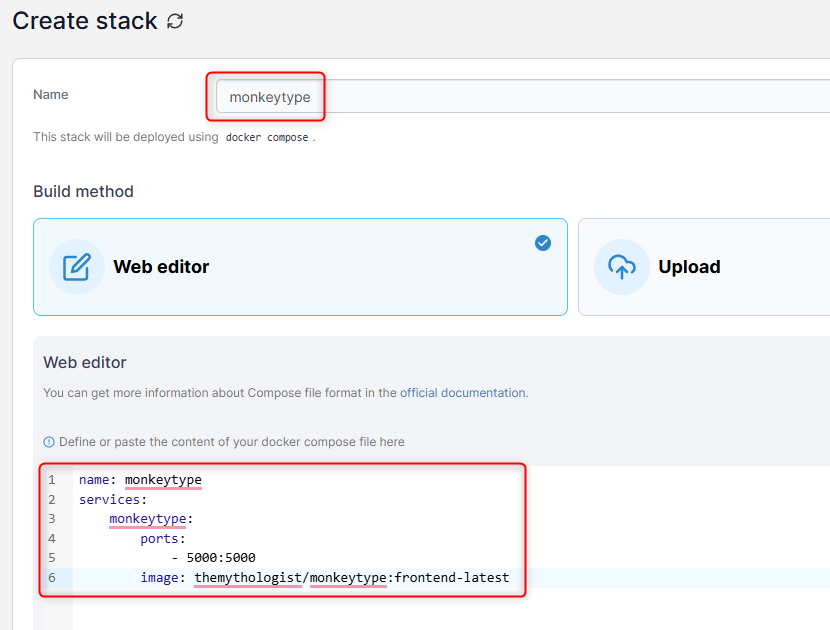Click the blue checkmark on Web editor card
Viewport: 830px width, 630px height.
click(x=543, y=242)
